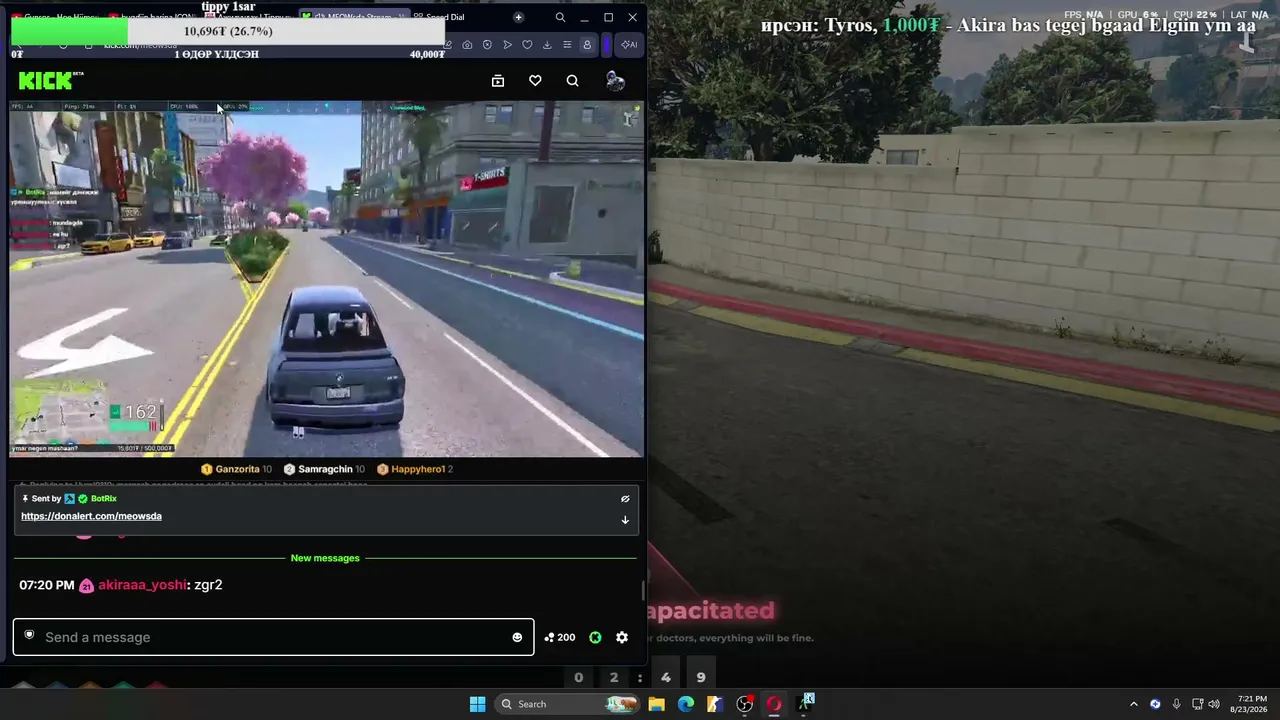Open the donalert.com/meowsda link
Viewport: 1280px width, 720px height.
coord(91,516)
